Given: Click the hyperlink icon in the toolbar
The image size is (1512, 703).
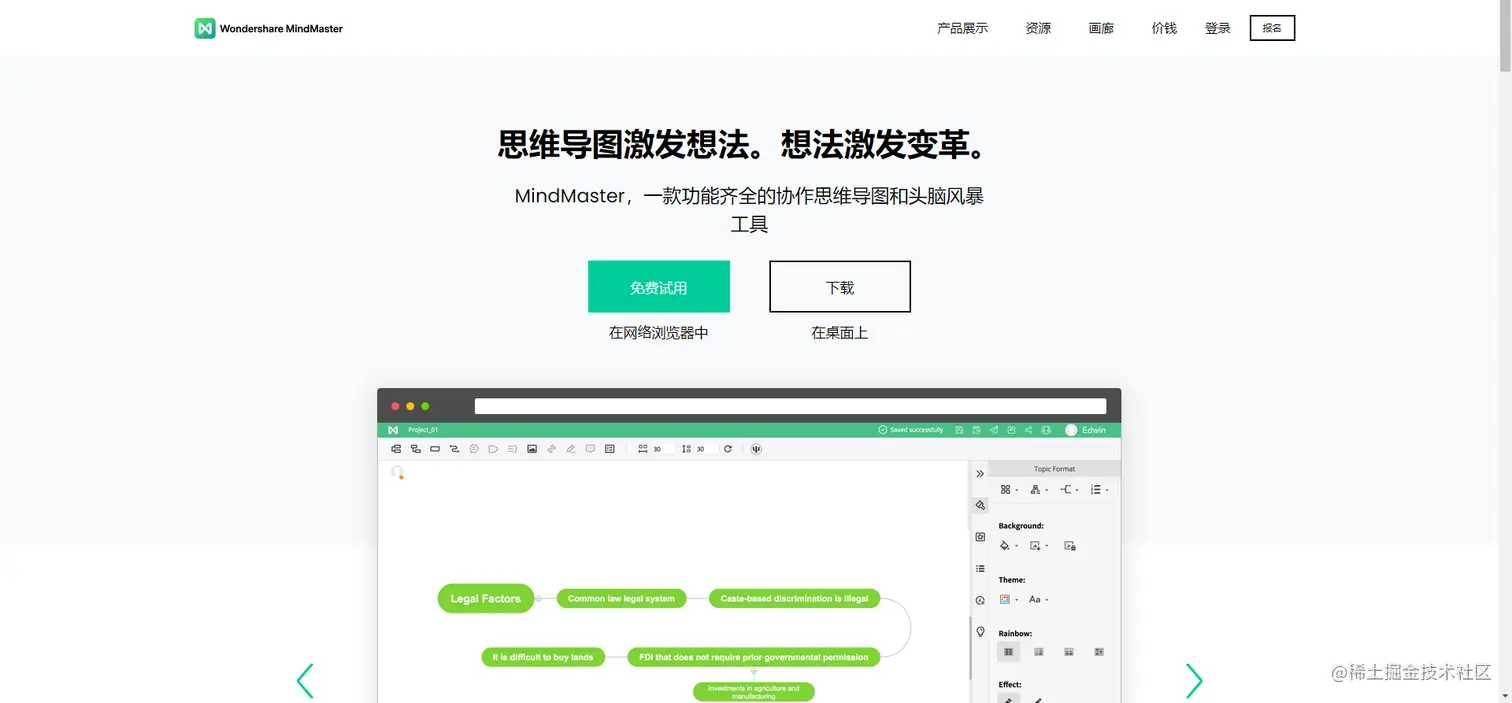Looking at the screenshot, I should 551,449.
